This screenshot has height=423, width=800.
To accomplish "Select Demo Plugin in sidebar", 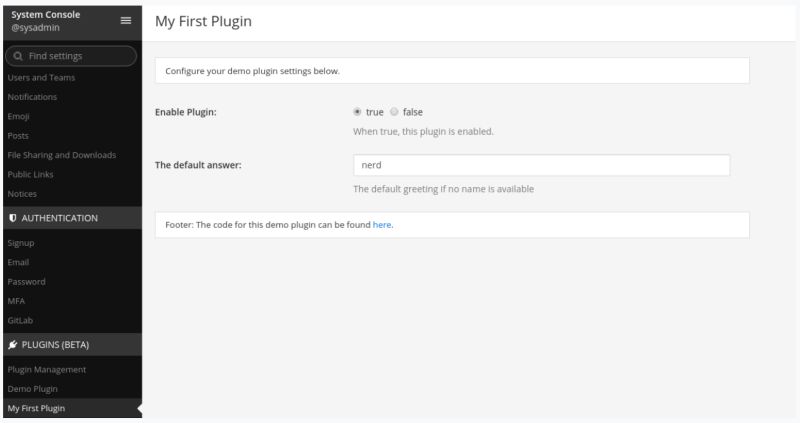I will click(x=33, y=388).
